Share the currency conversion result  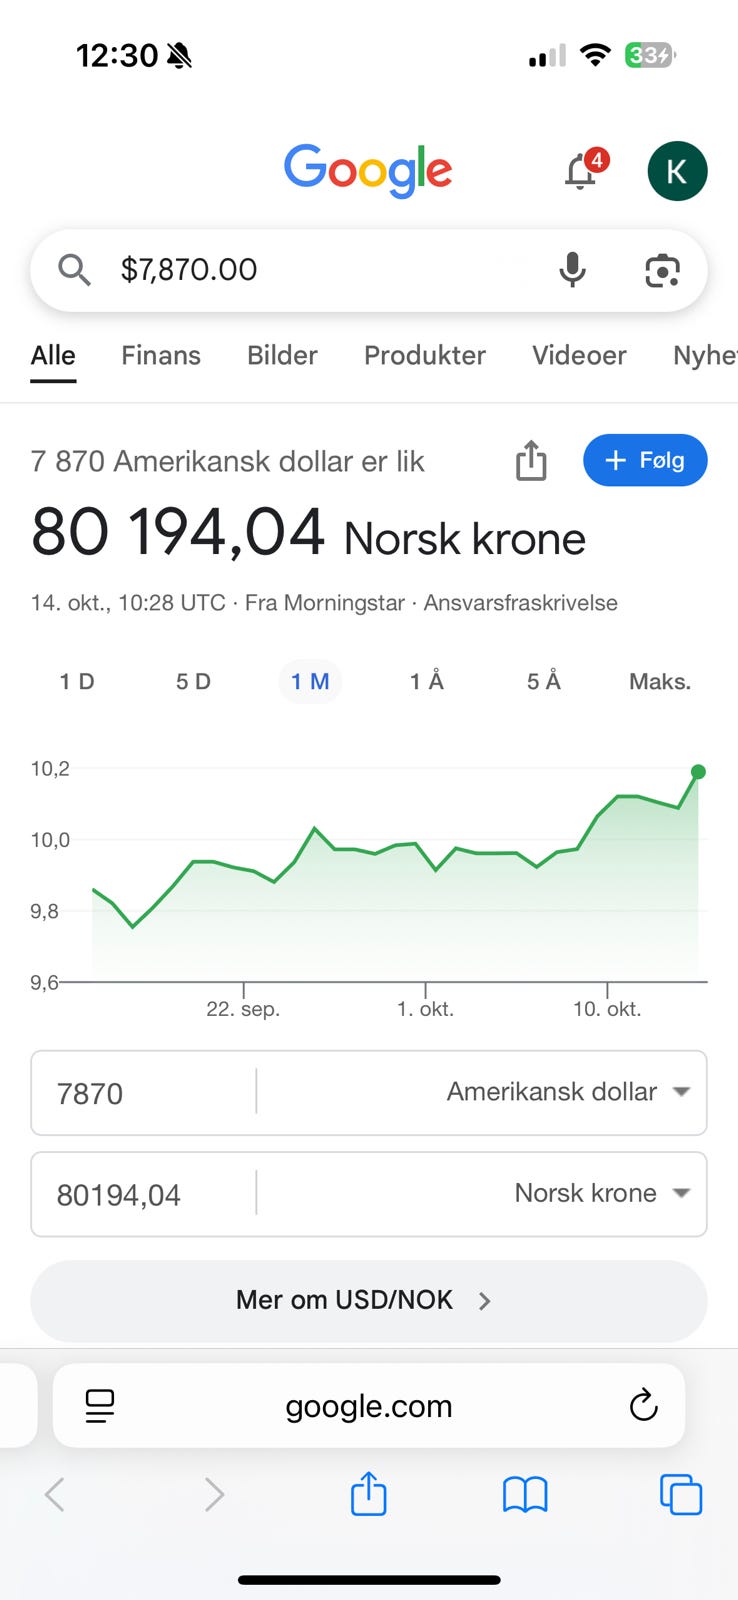coord(531,461)
